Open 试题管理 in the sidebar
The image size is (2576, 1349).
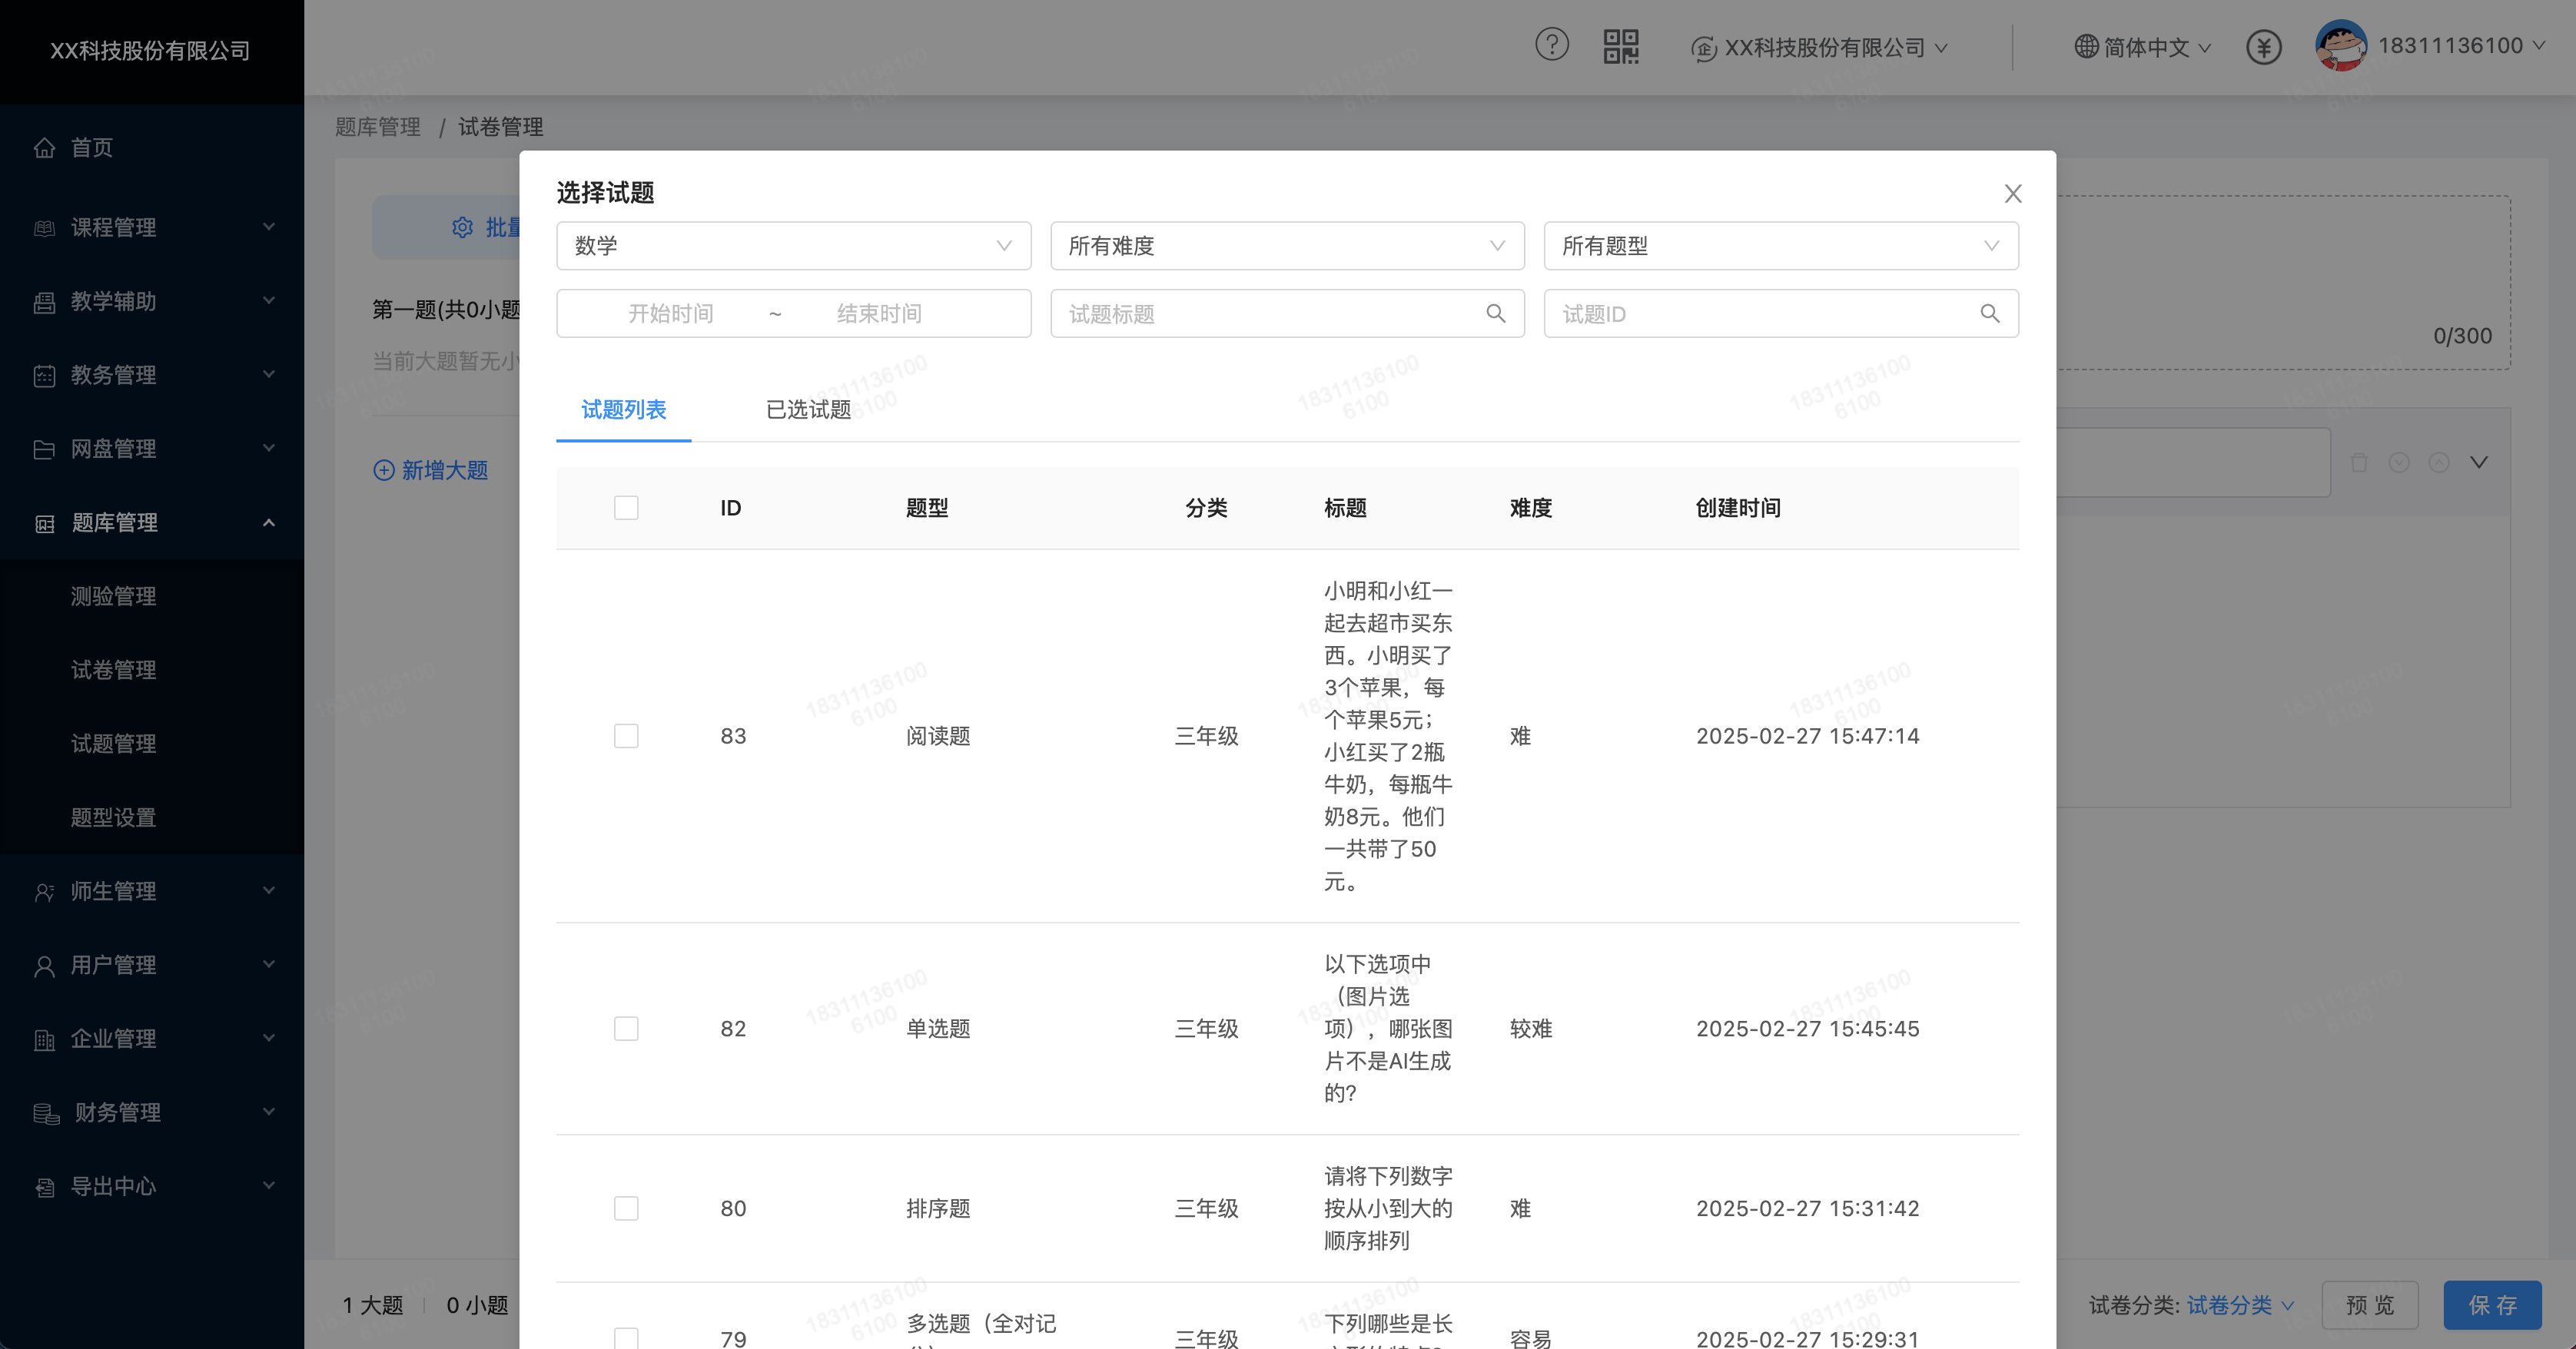click(x=113, y=743)
